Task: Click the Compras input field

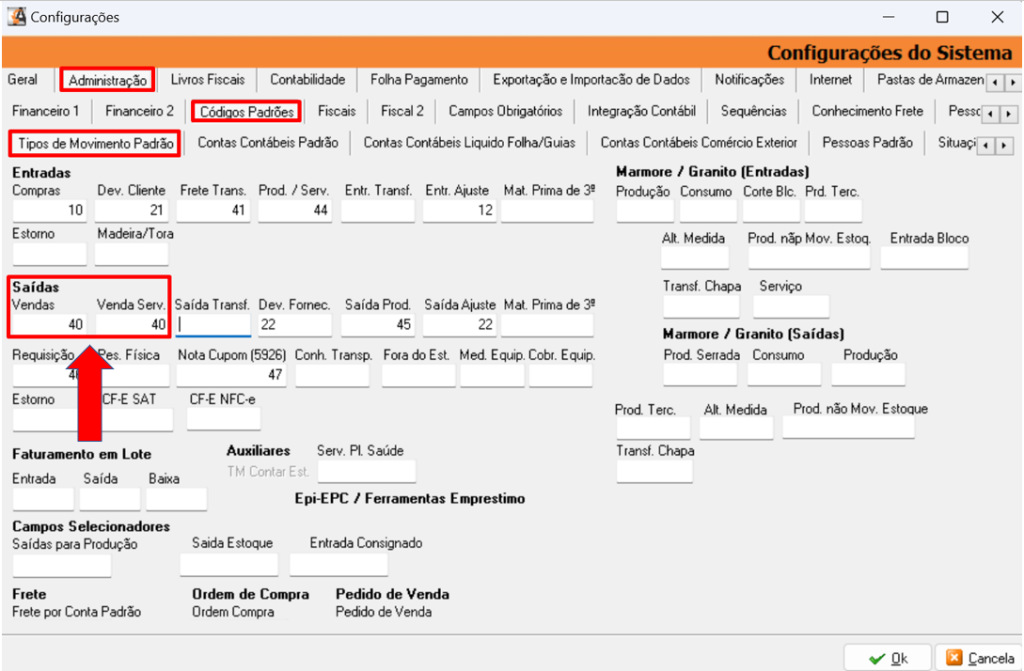Action: tap(49, 211)
